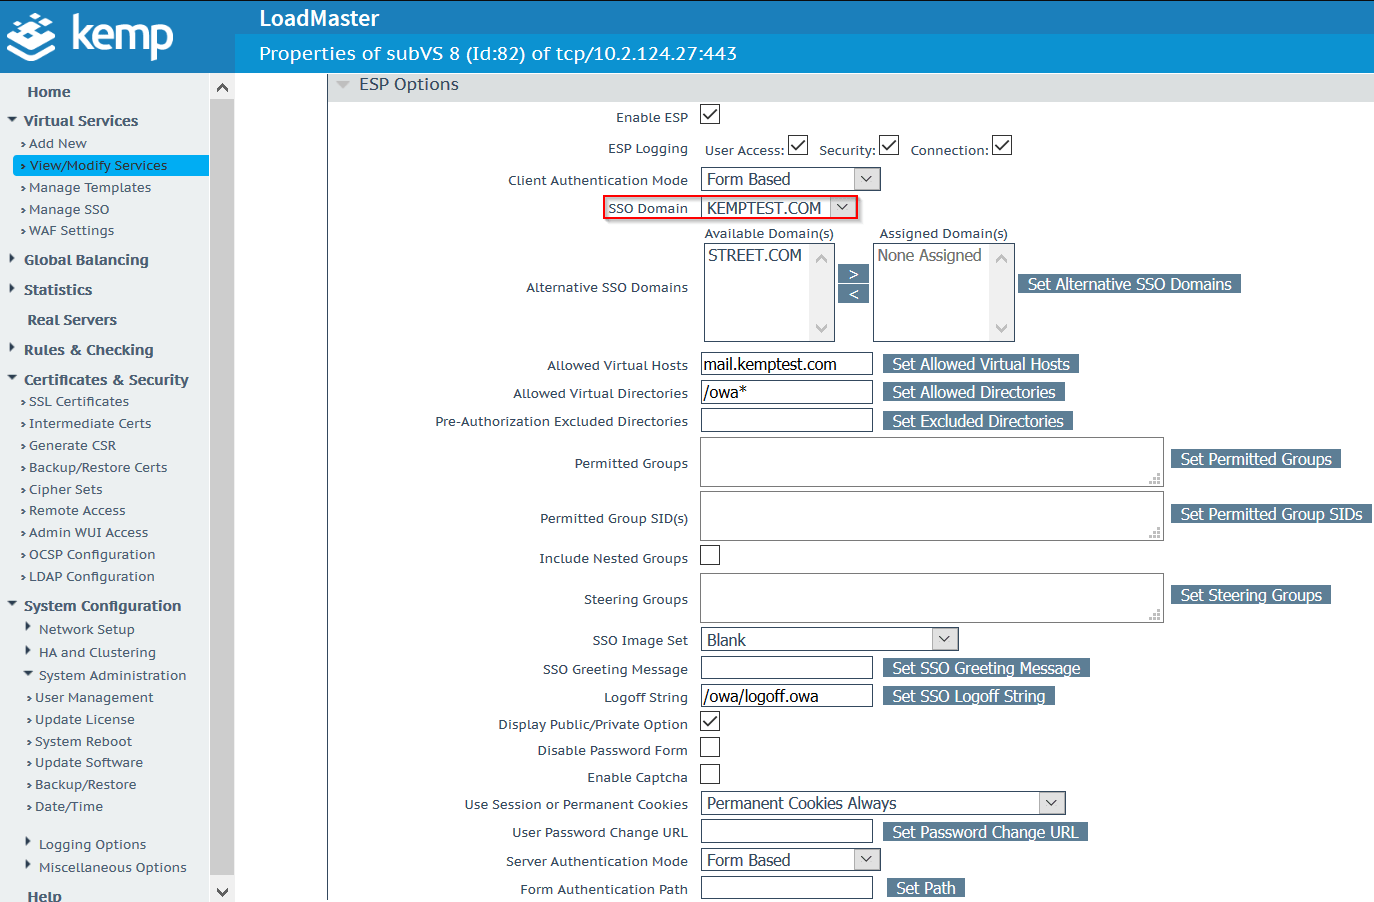Click Set SSO Logoff String button
The width and height of the screenshot is (1374, 902).
(x=969, y=696)
